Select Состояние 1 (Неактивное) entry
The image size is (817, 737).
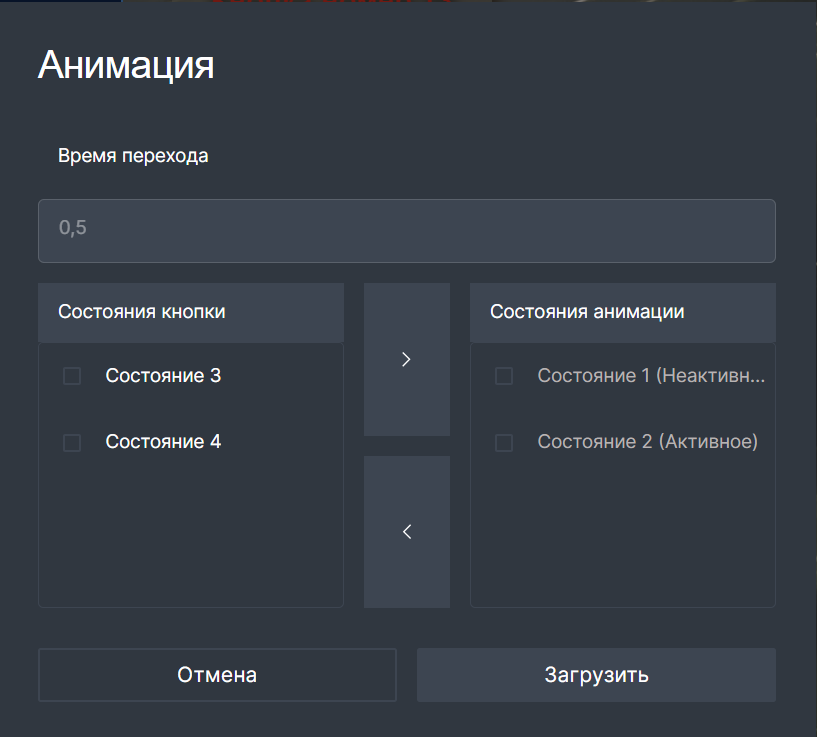[650, 376]
